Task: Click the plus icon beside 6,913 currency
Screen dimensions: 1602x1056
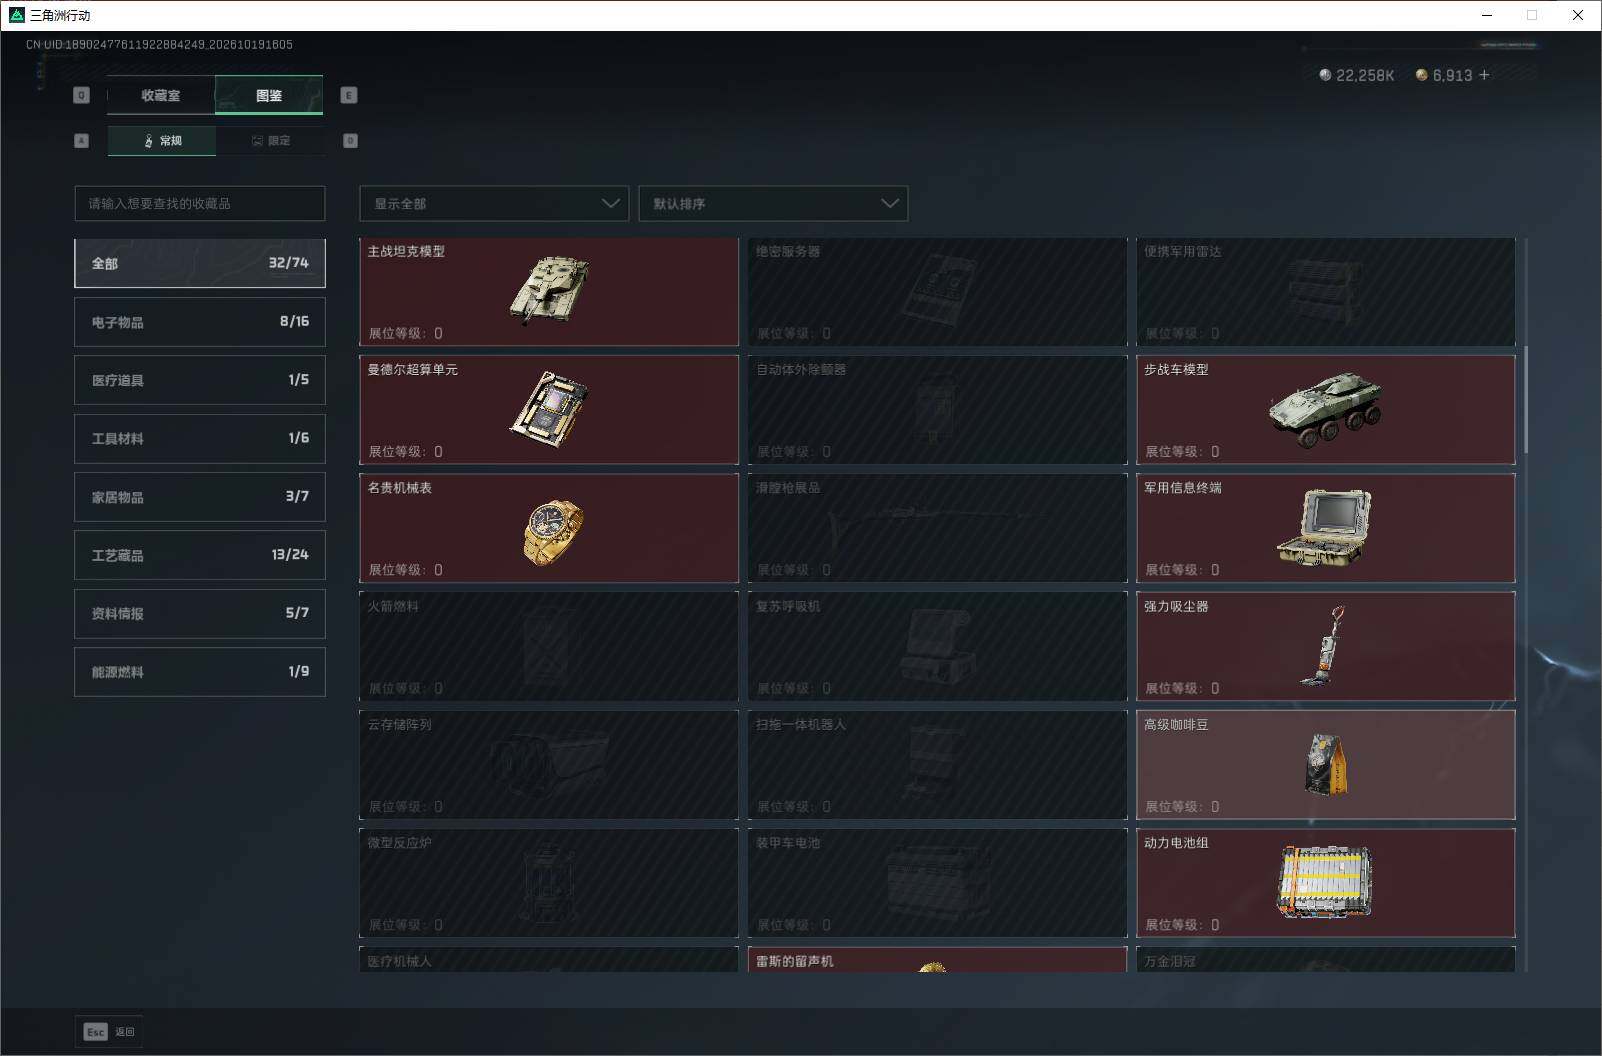Action: click(1484, 75)
